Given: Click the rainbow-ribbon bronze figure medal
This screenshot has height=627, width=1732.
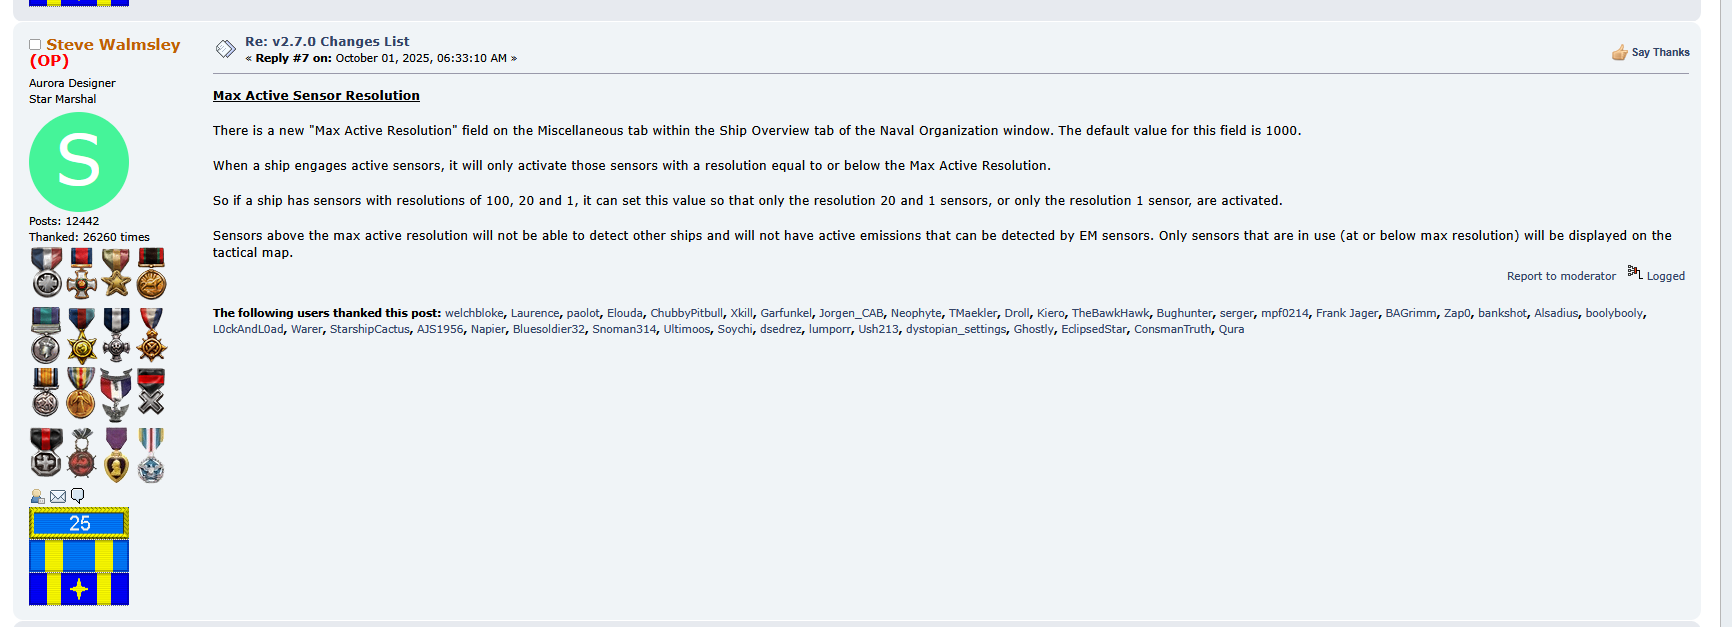Looking at the screenshot, I should click(81, 393).
